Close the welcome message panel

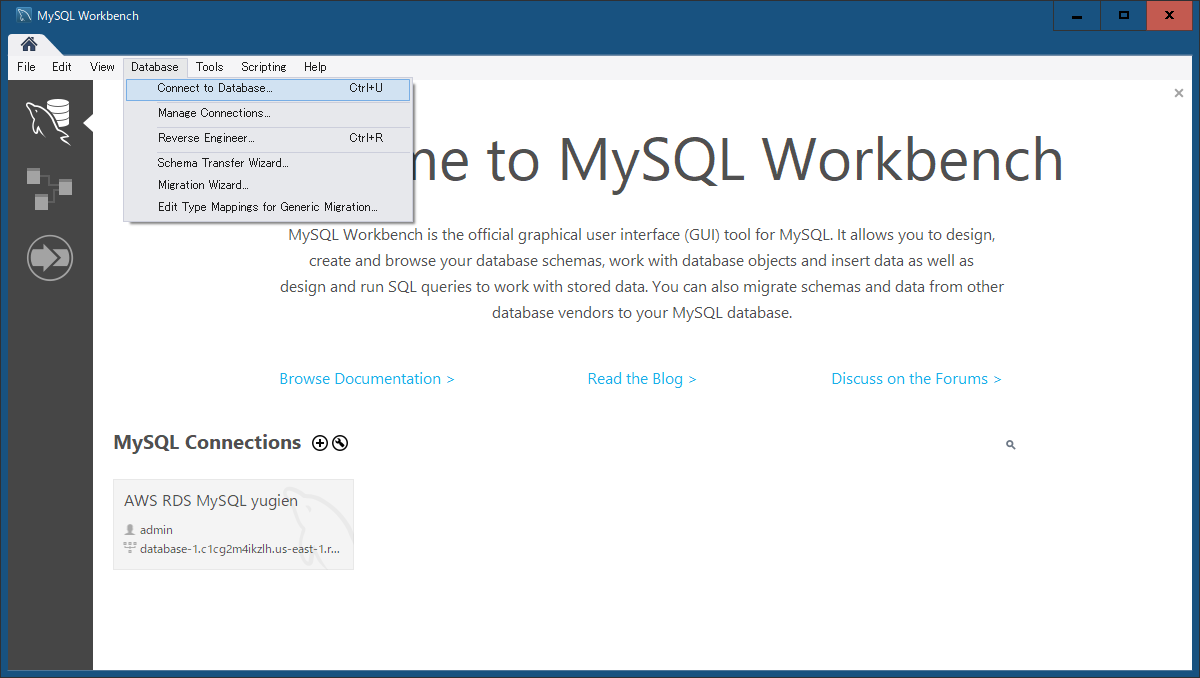coord(1179,93)
